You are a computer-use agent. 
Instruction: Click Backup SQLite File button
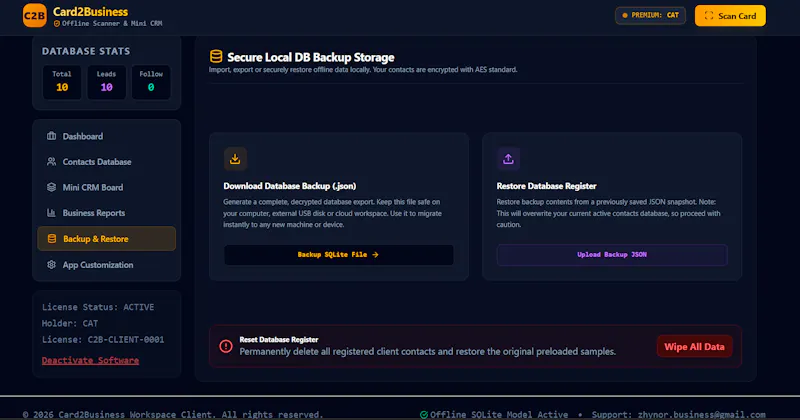point(339,255)
